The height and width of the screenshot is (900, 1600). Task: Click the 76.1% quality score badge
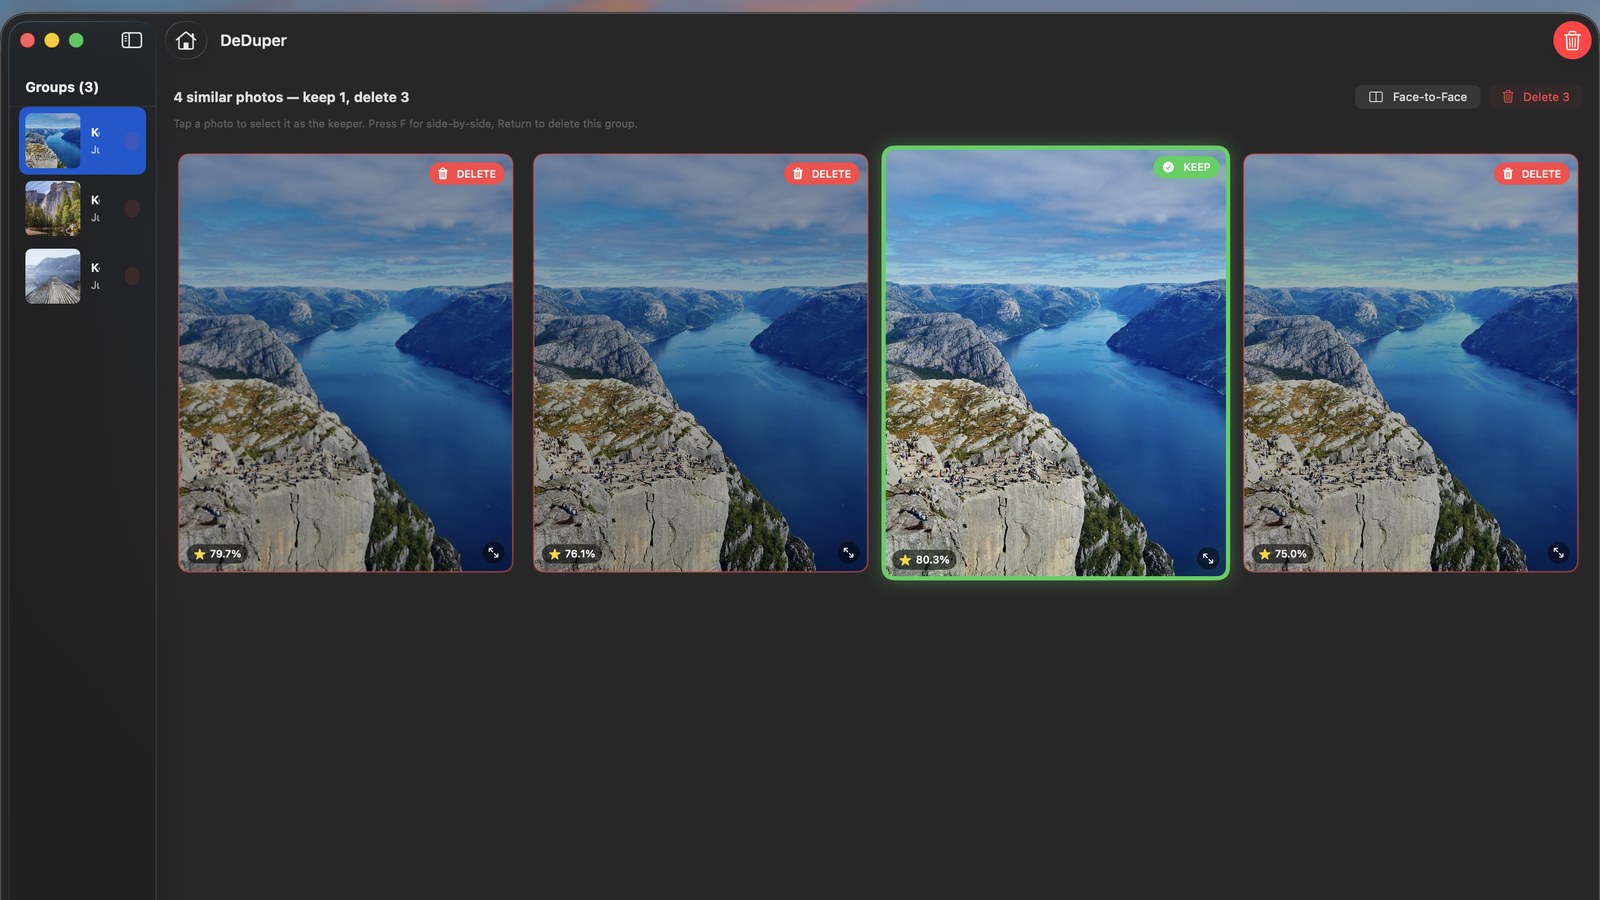click(x=572, y=554)
